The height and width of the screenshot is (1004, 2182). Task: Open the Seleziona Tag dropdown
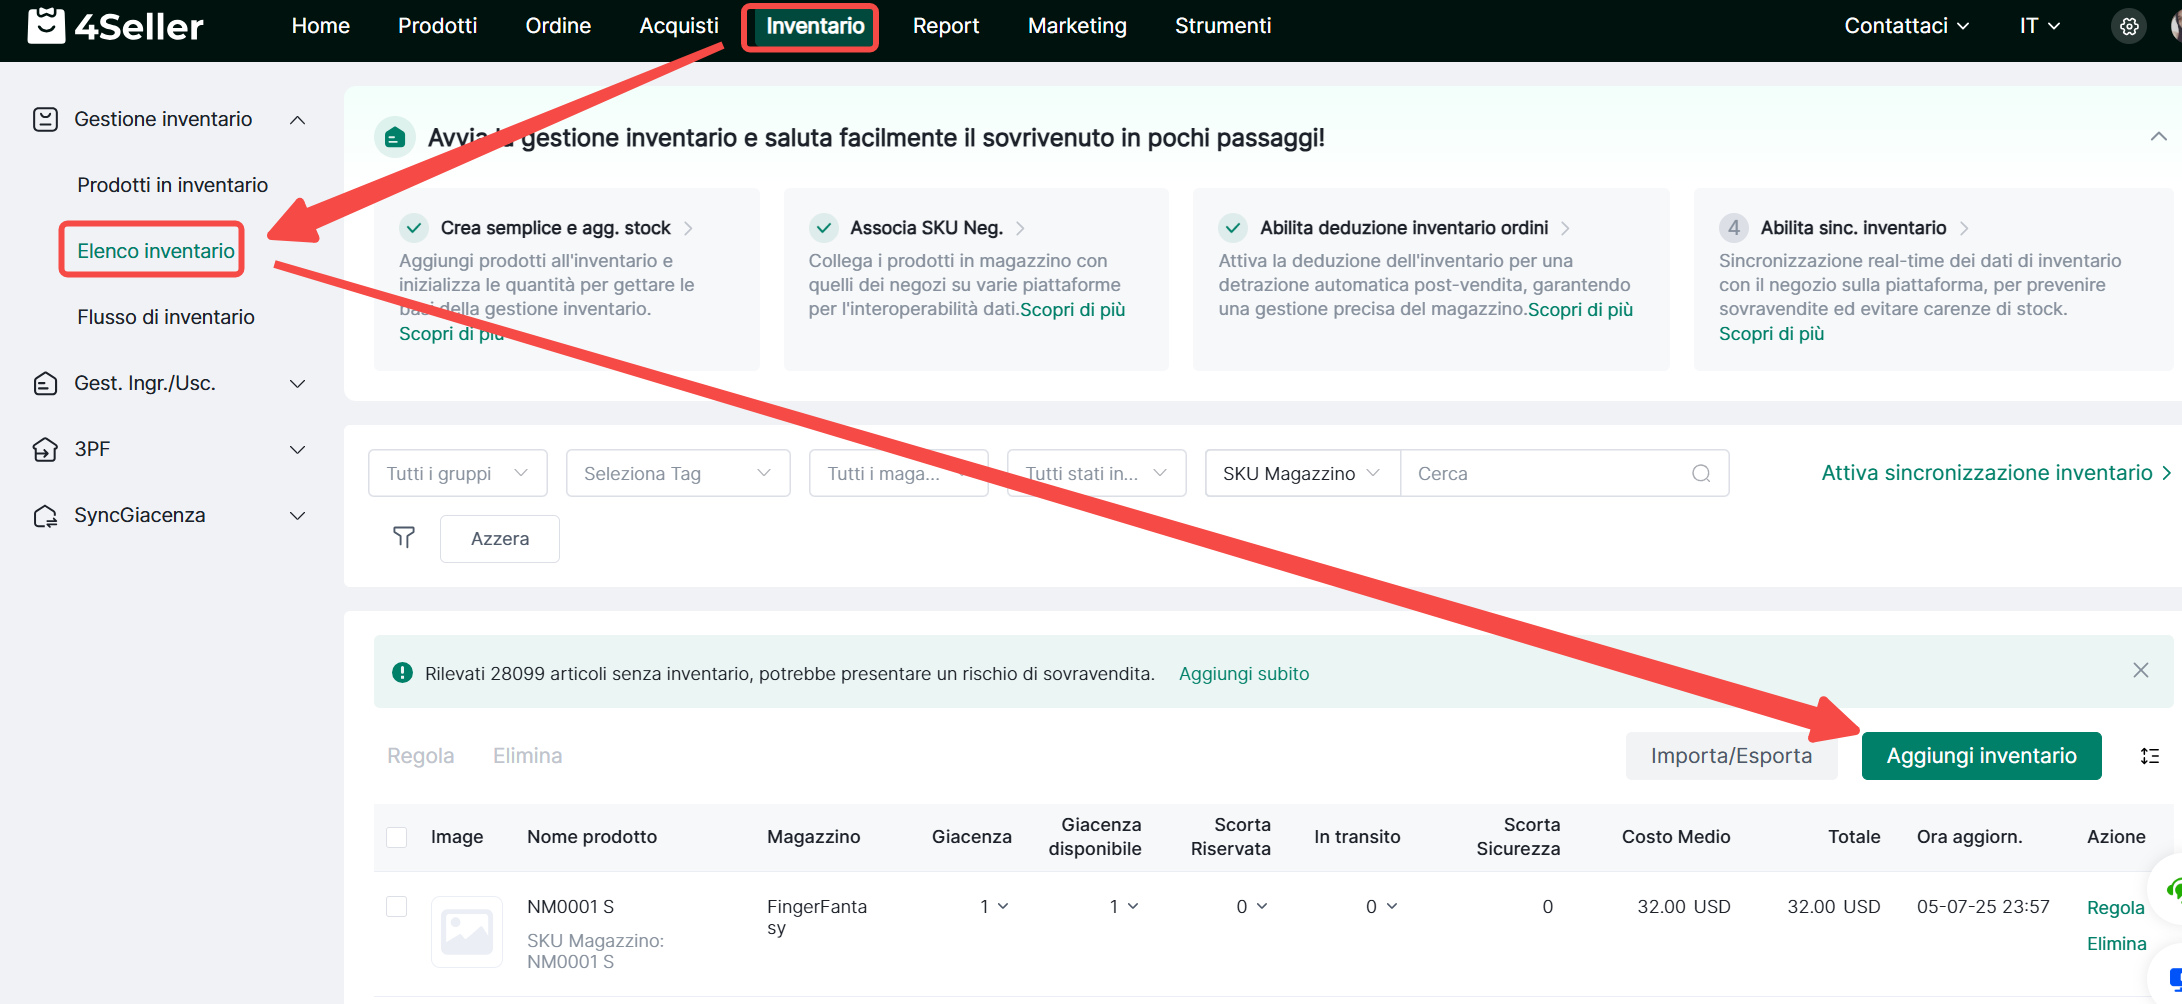[677, 474]
